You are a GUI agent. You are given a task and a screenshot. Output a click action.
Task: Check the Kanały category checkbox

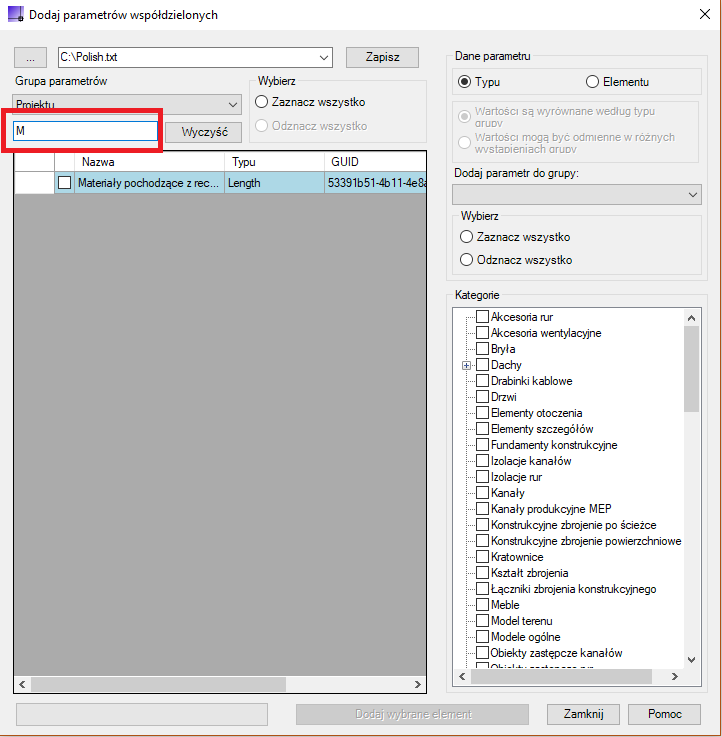(x=482, y=492)
